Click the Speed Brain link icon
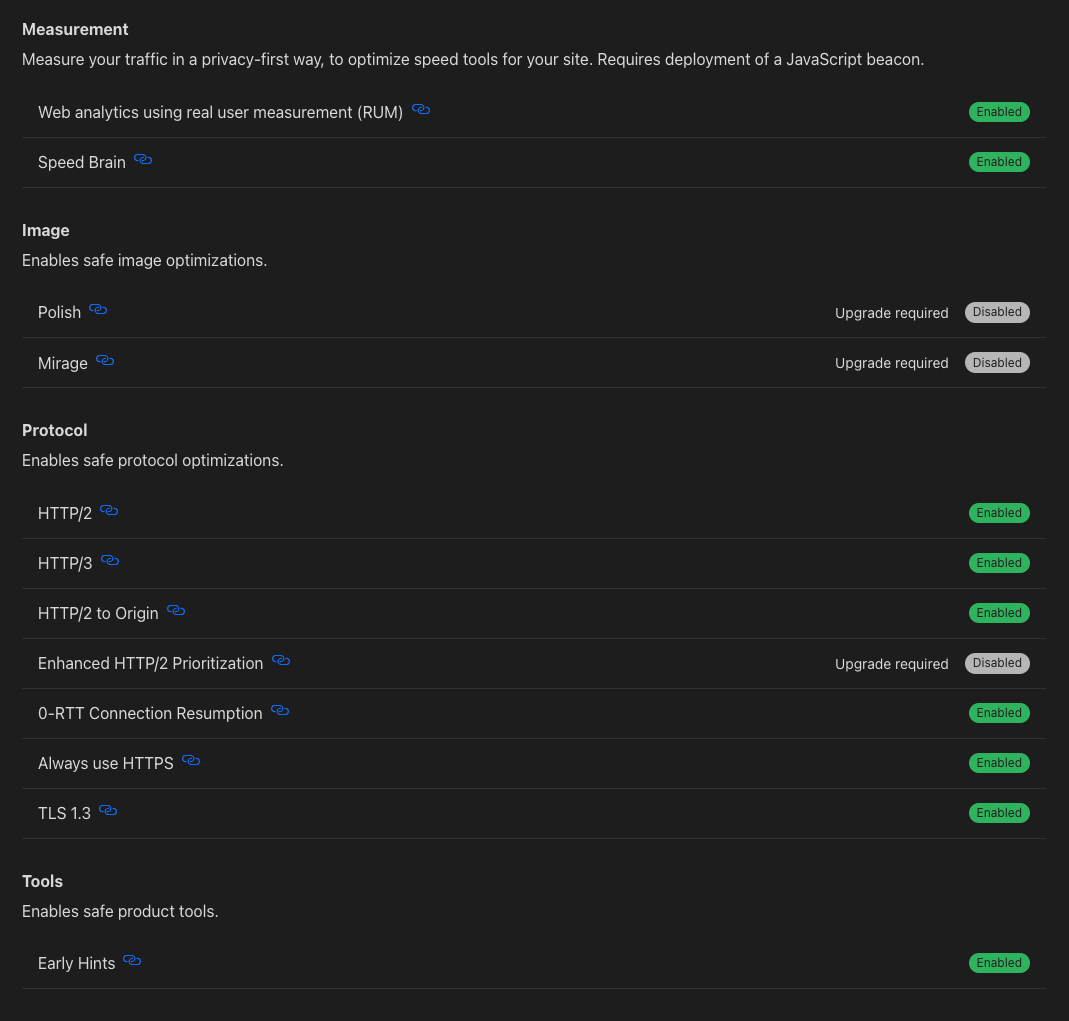 [x=142, y=159]
